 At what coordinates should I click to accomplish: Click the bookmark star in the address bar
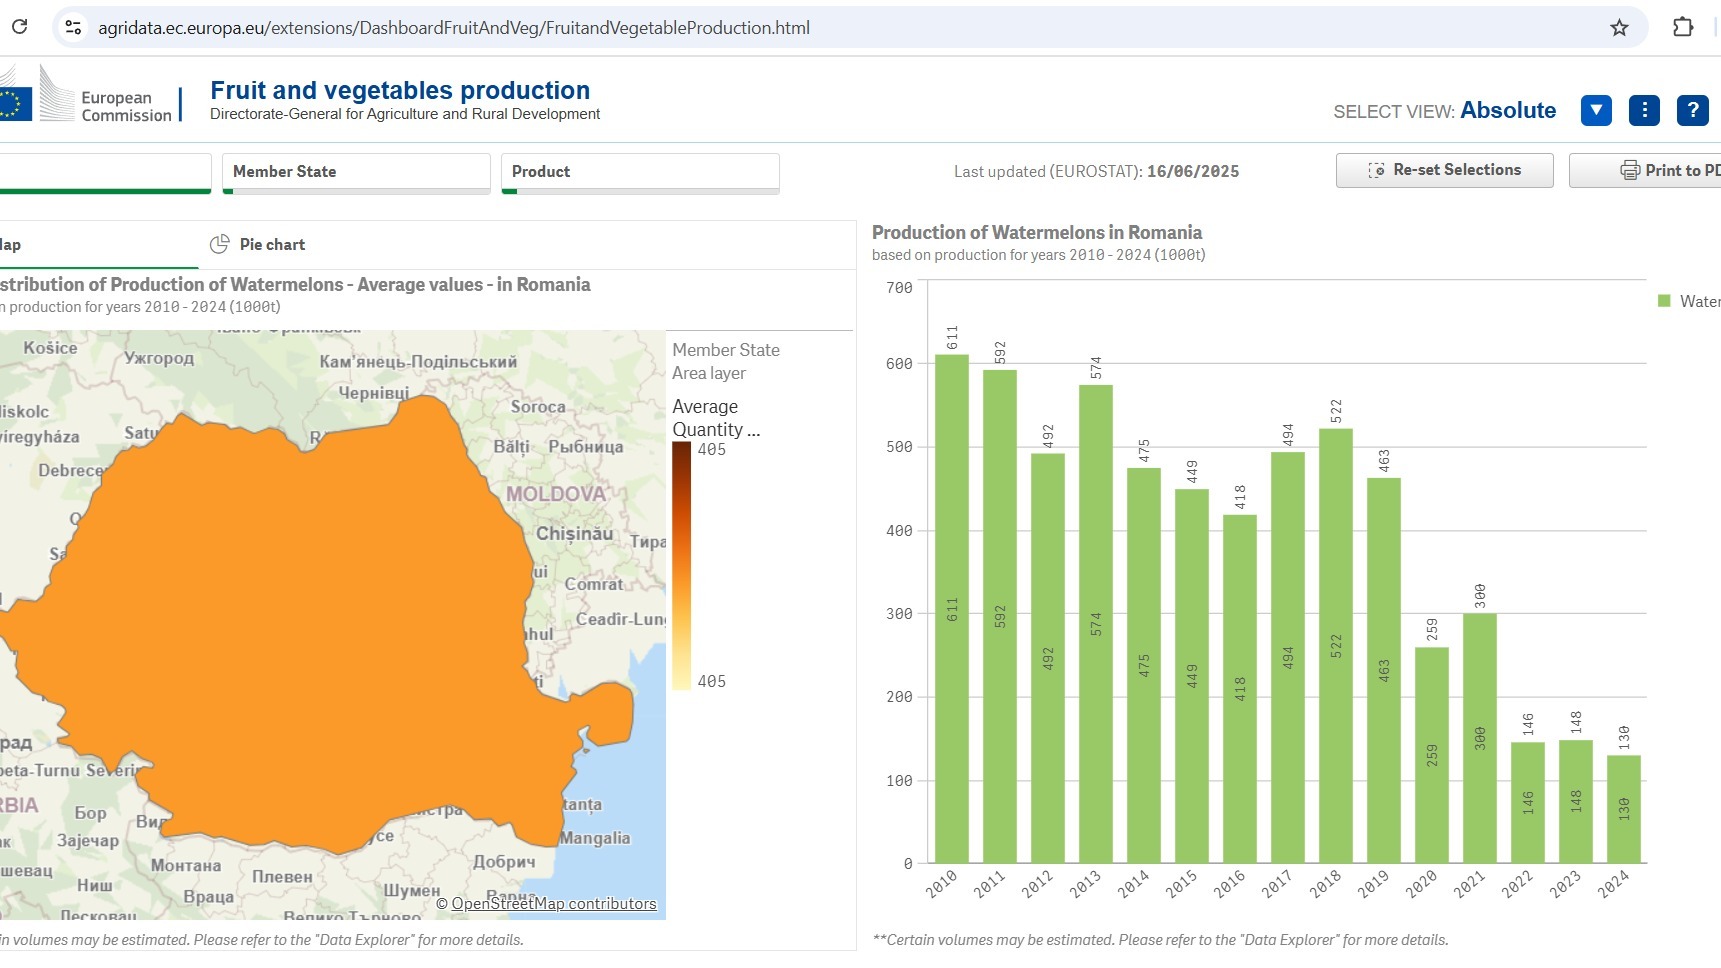(x=1620, y=28)
